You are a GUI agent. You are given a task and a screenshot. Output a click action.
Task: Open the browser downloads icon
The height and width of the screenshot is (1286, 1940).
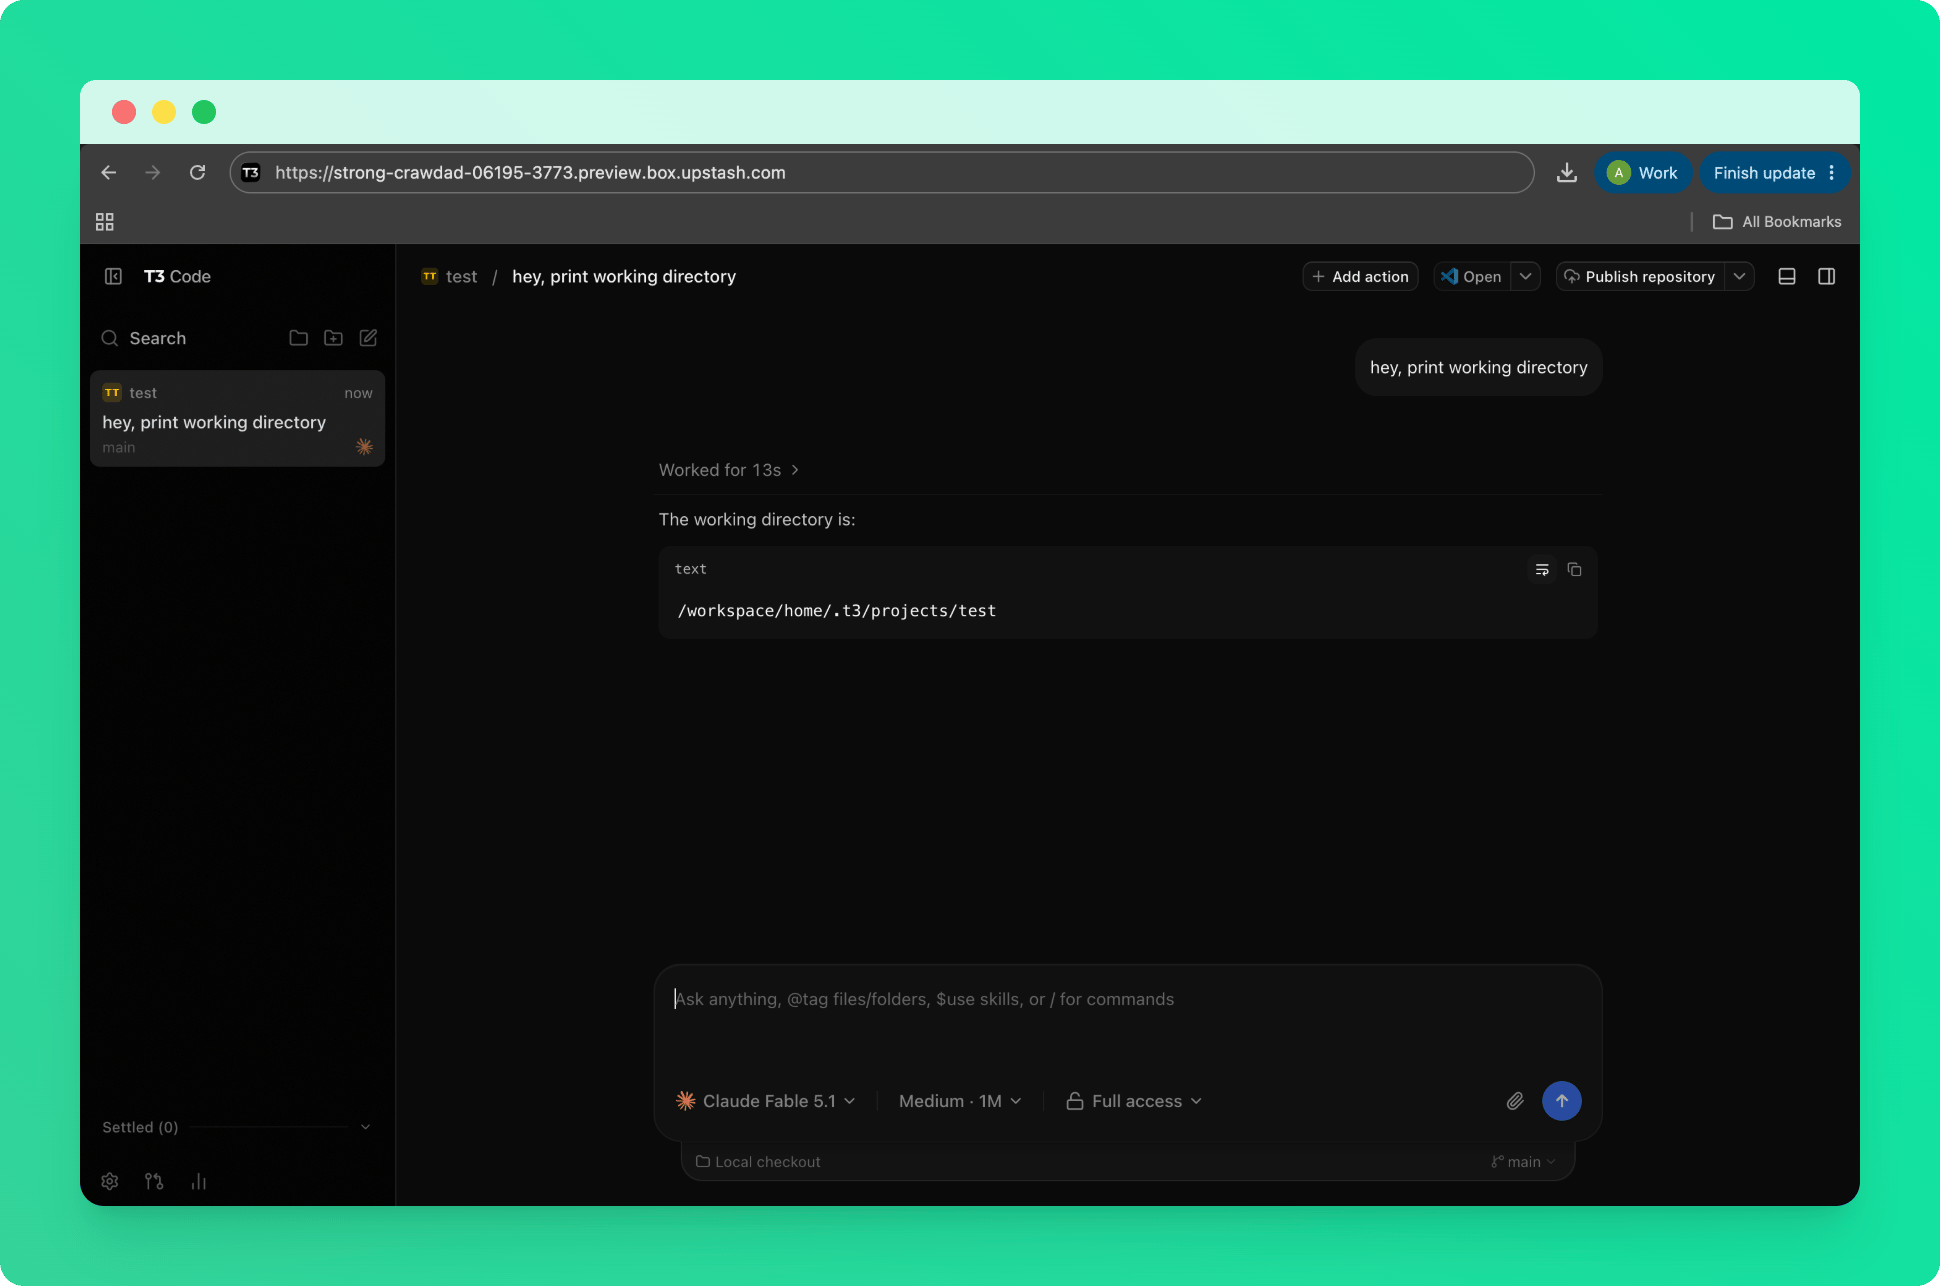[1567, 172]
